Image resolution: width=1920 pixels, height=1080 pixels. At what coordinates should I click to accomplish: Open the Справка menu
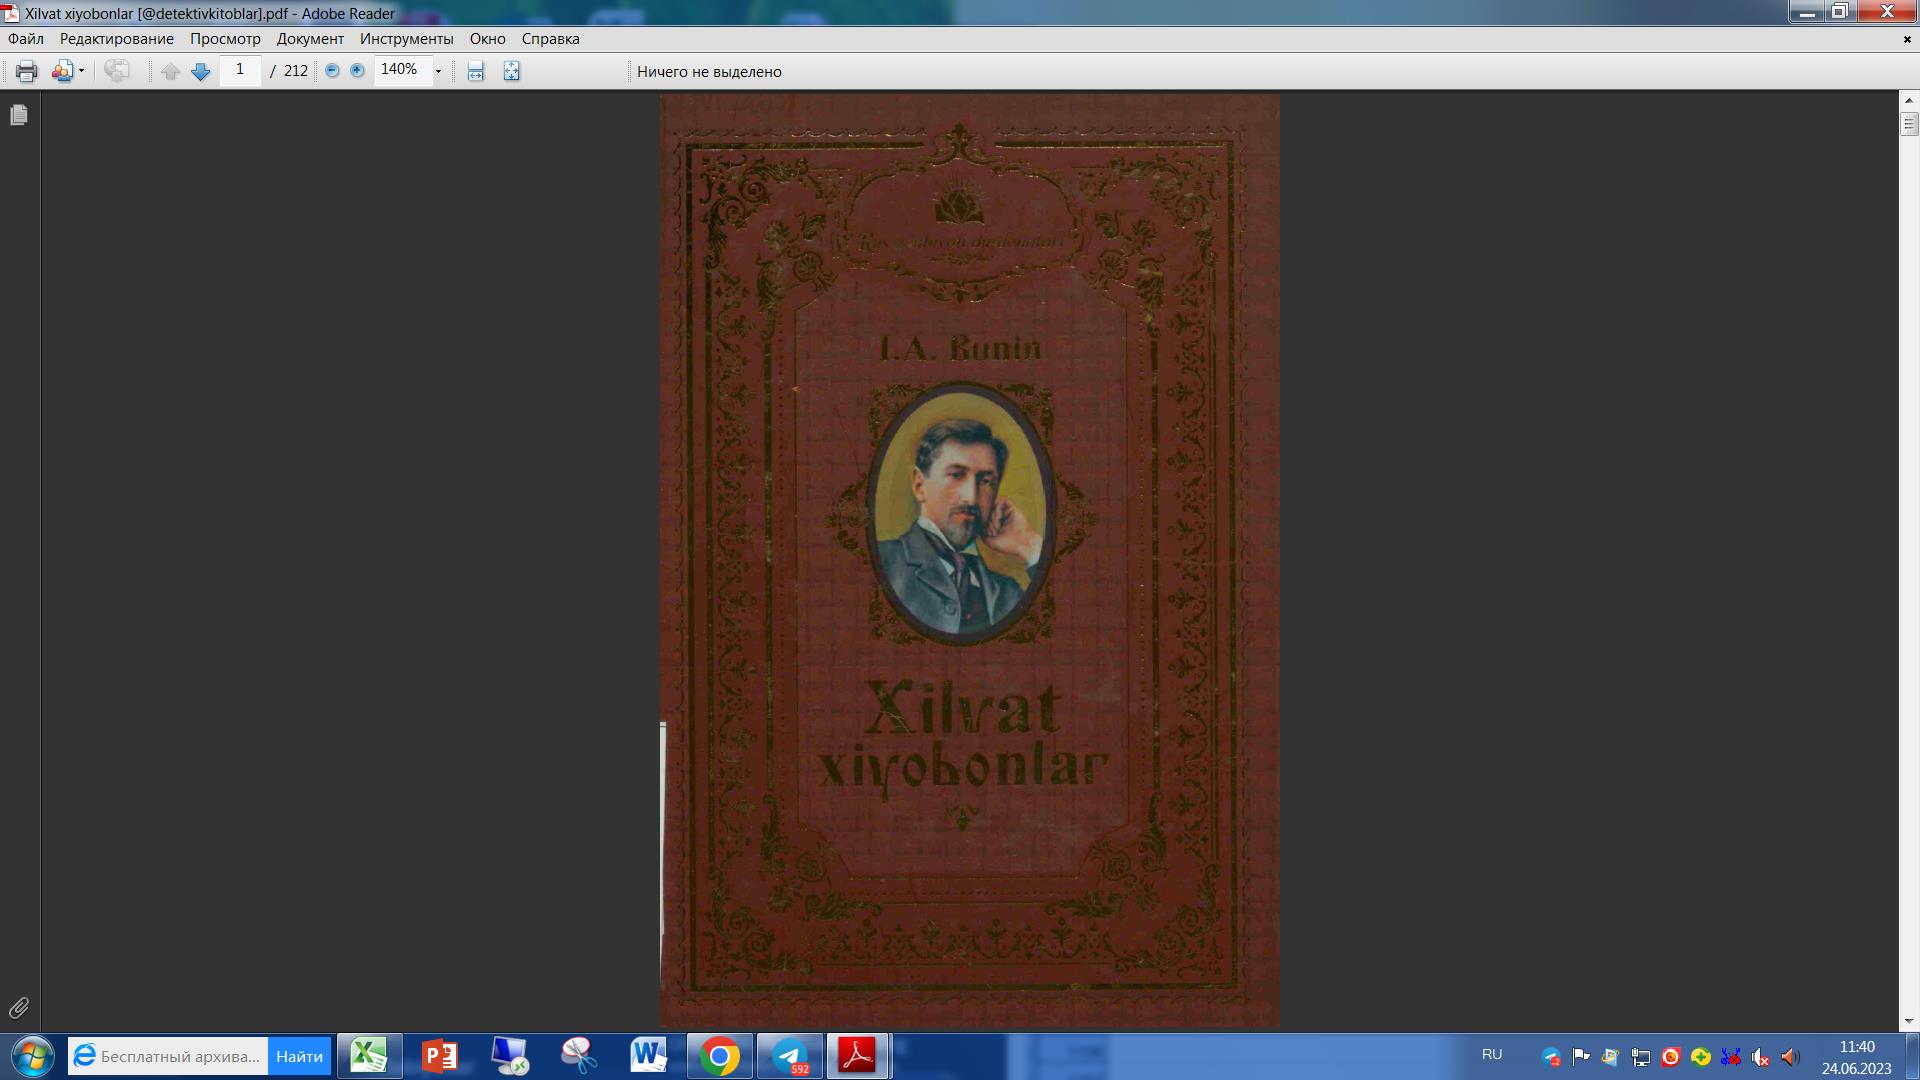coord(550,39)
